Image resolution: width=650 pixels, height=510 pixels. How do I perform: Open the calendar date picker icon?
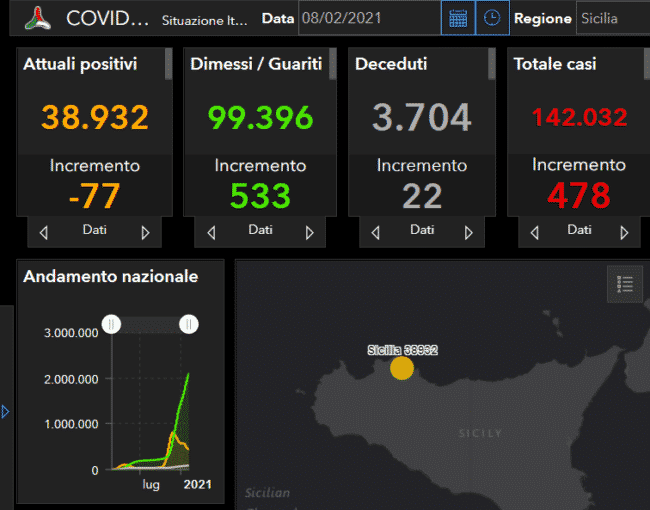(458, 18)
